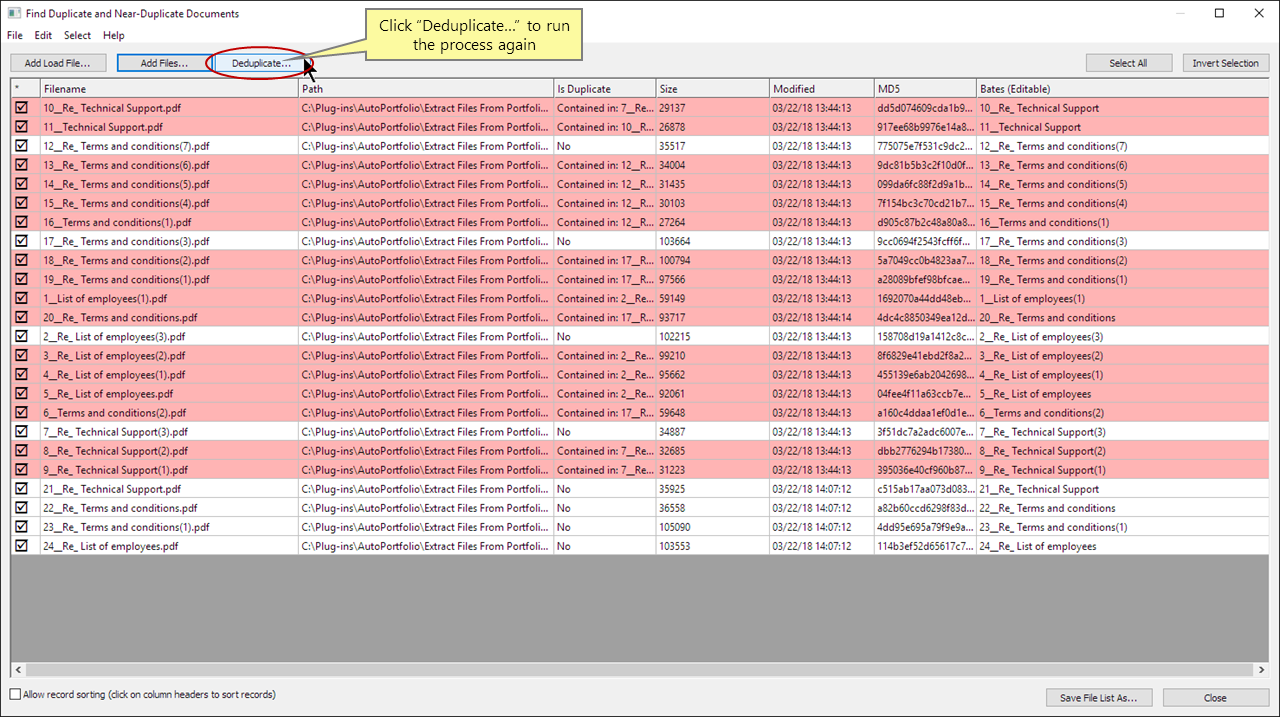Click the circled "Deduplicate..." button
This screenshot has height=720, width=1280.
pos(262,62)
